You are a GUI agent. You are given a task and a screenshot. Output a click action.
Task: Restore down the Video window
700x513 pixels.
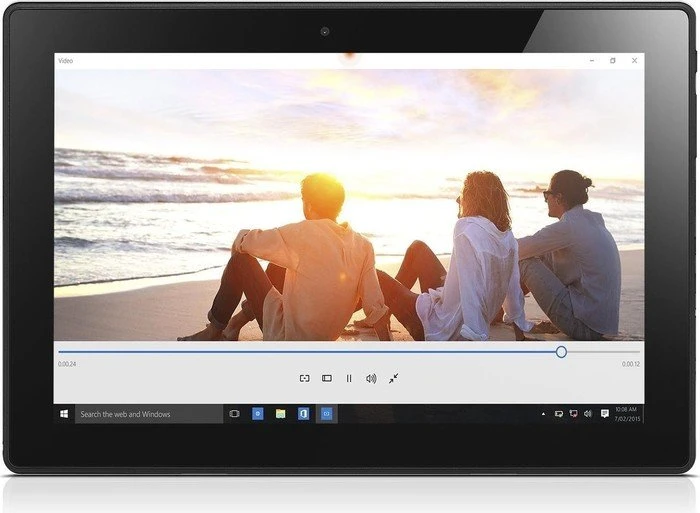tap(613, 61)
